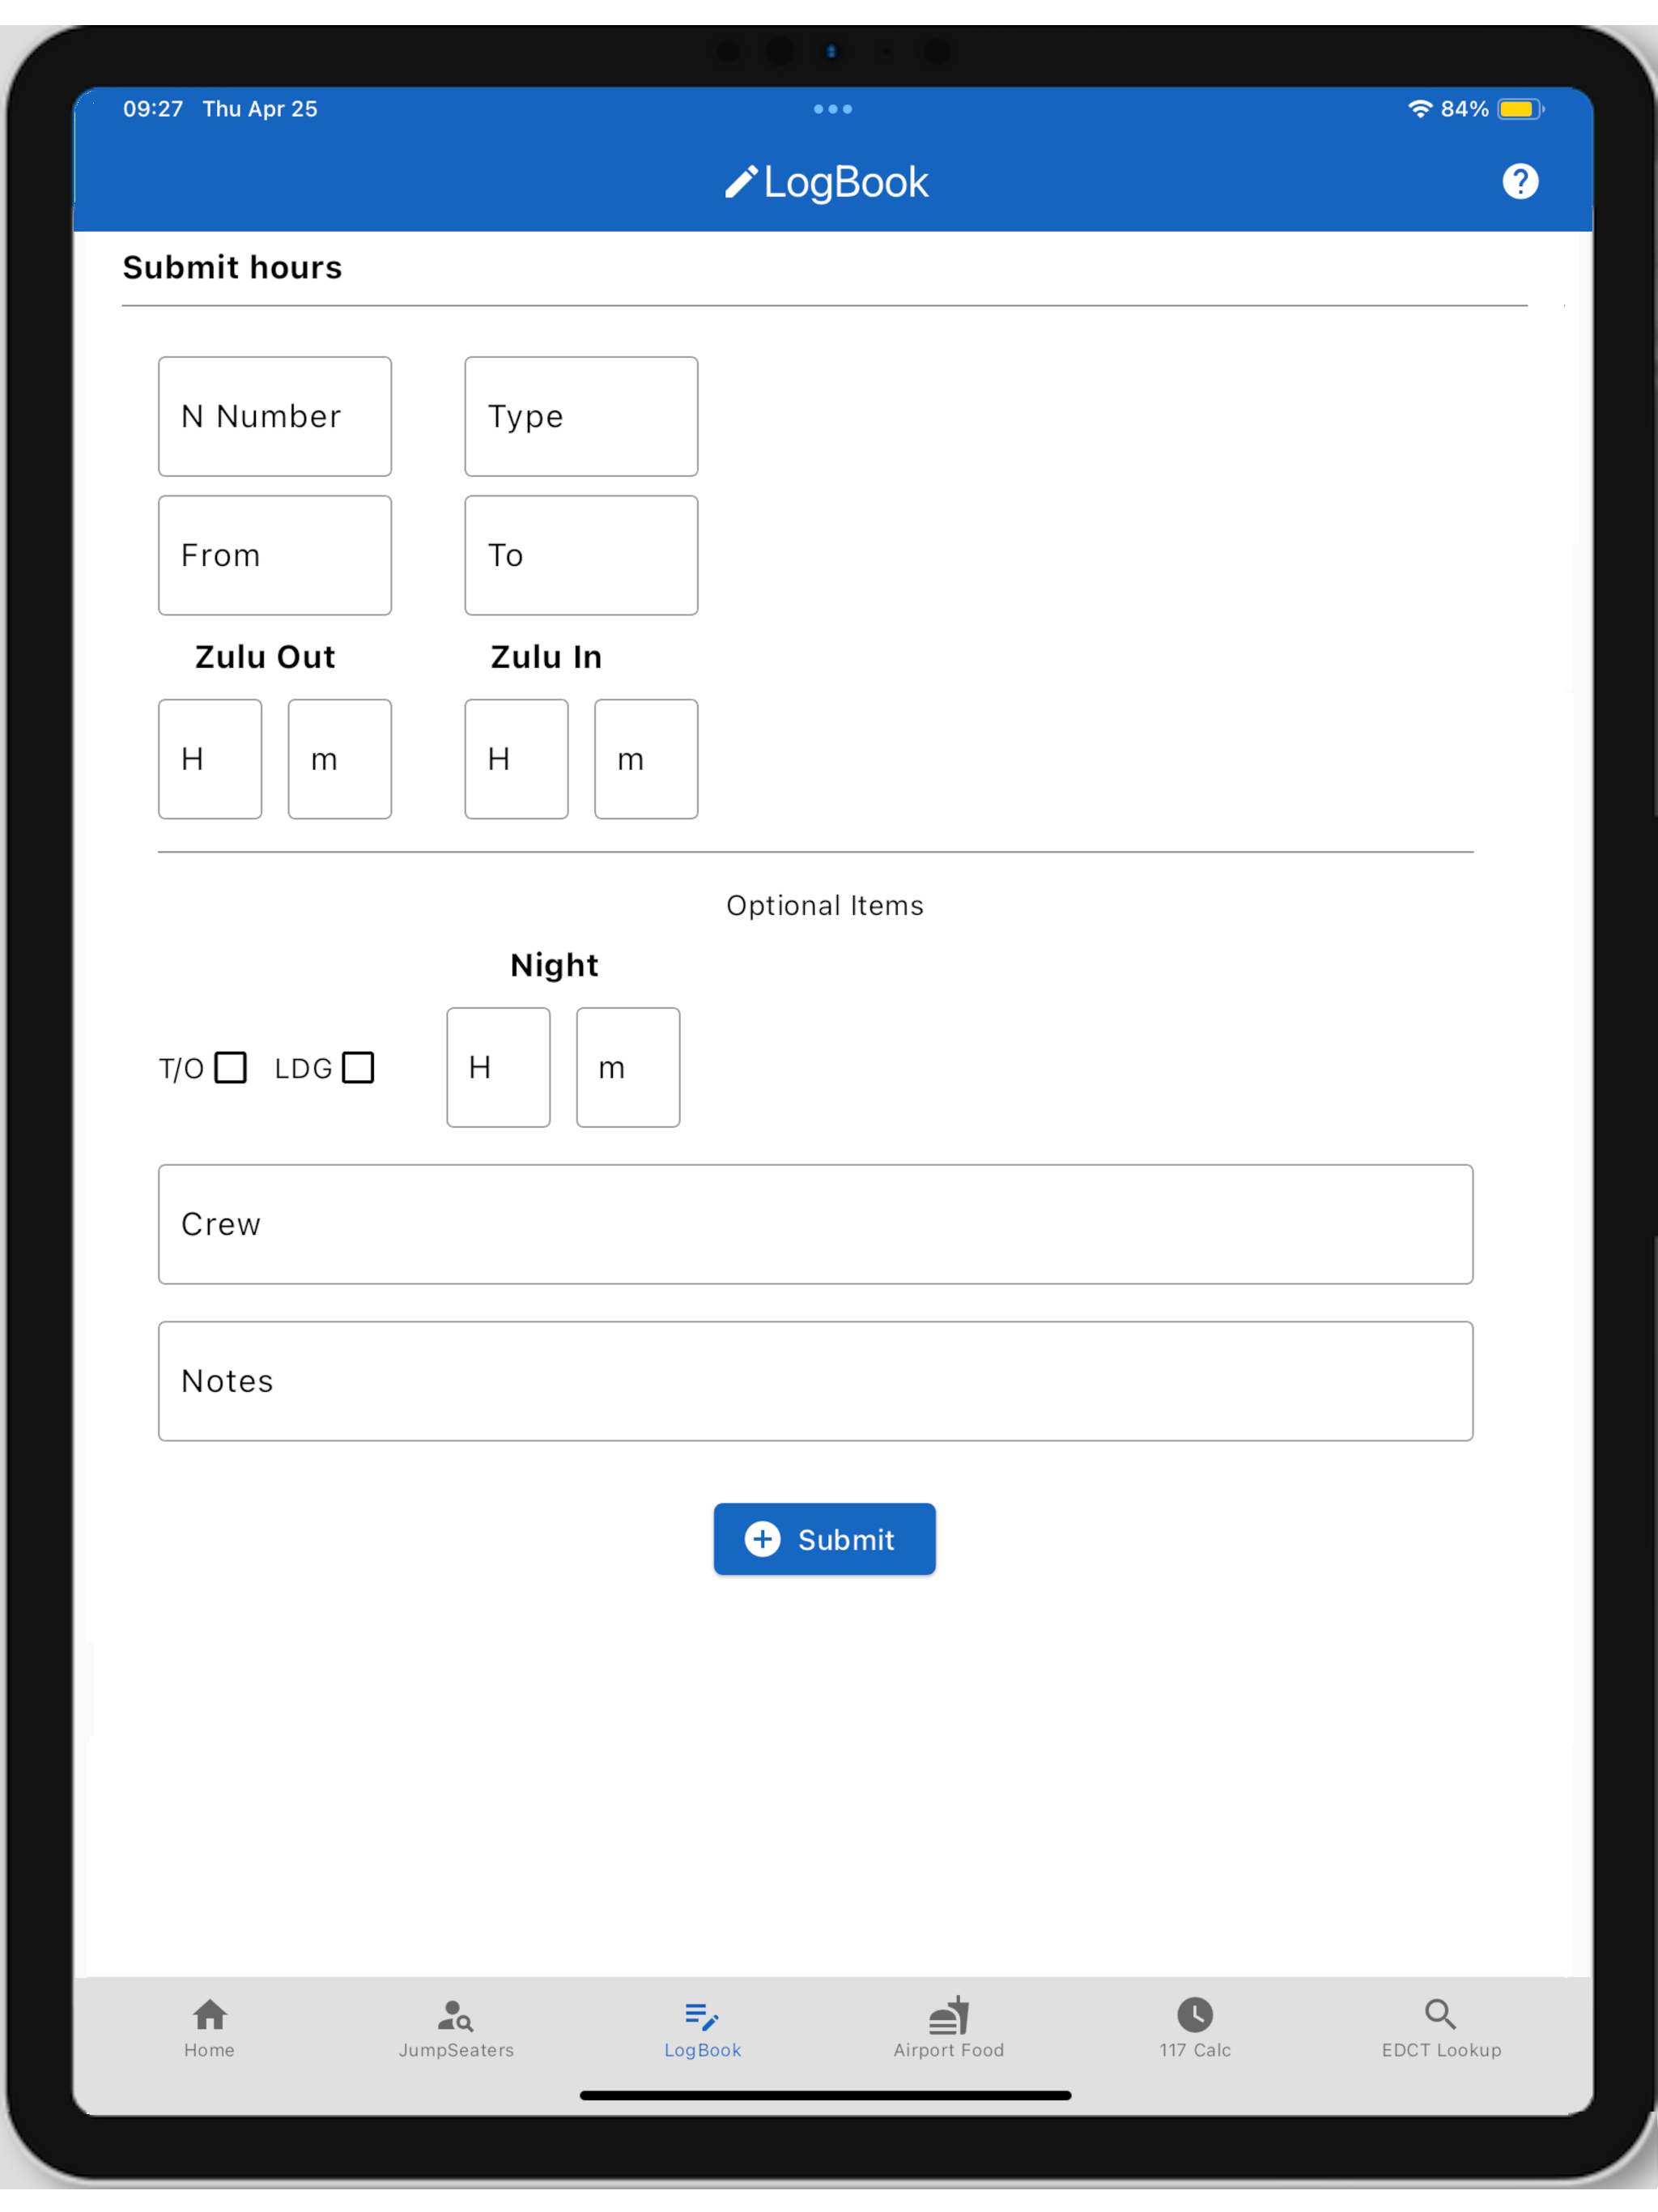Check the Wi-Fi status icon
The width and height of the screenshot is (1658, 2212).
tap(1419, 109)
